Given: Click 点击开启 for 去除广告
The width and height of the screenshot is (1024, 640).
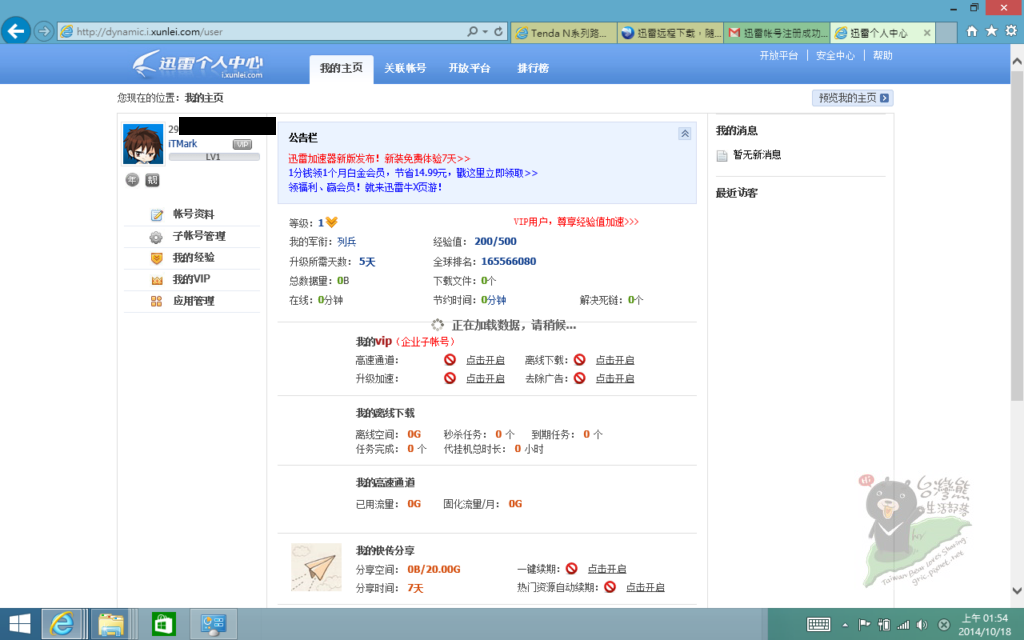Looking at the screenshot, I should click(x=615, y=379).
